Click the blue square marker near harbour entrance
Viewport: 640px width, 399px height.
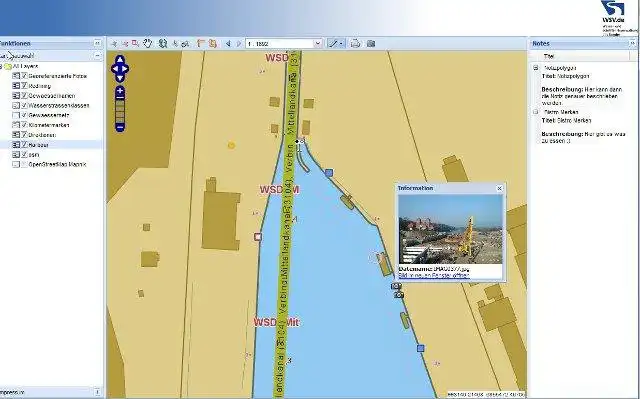[329, 173]
